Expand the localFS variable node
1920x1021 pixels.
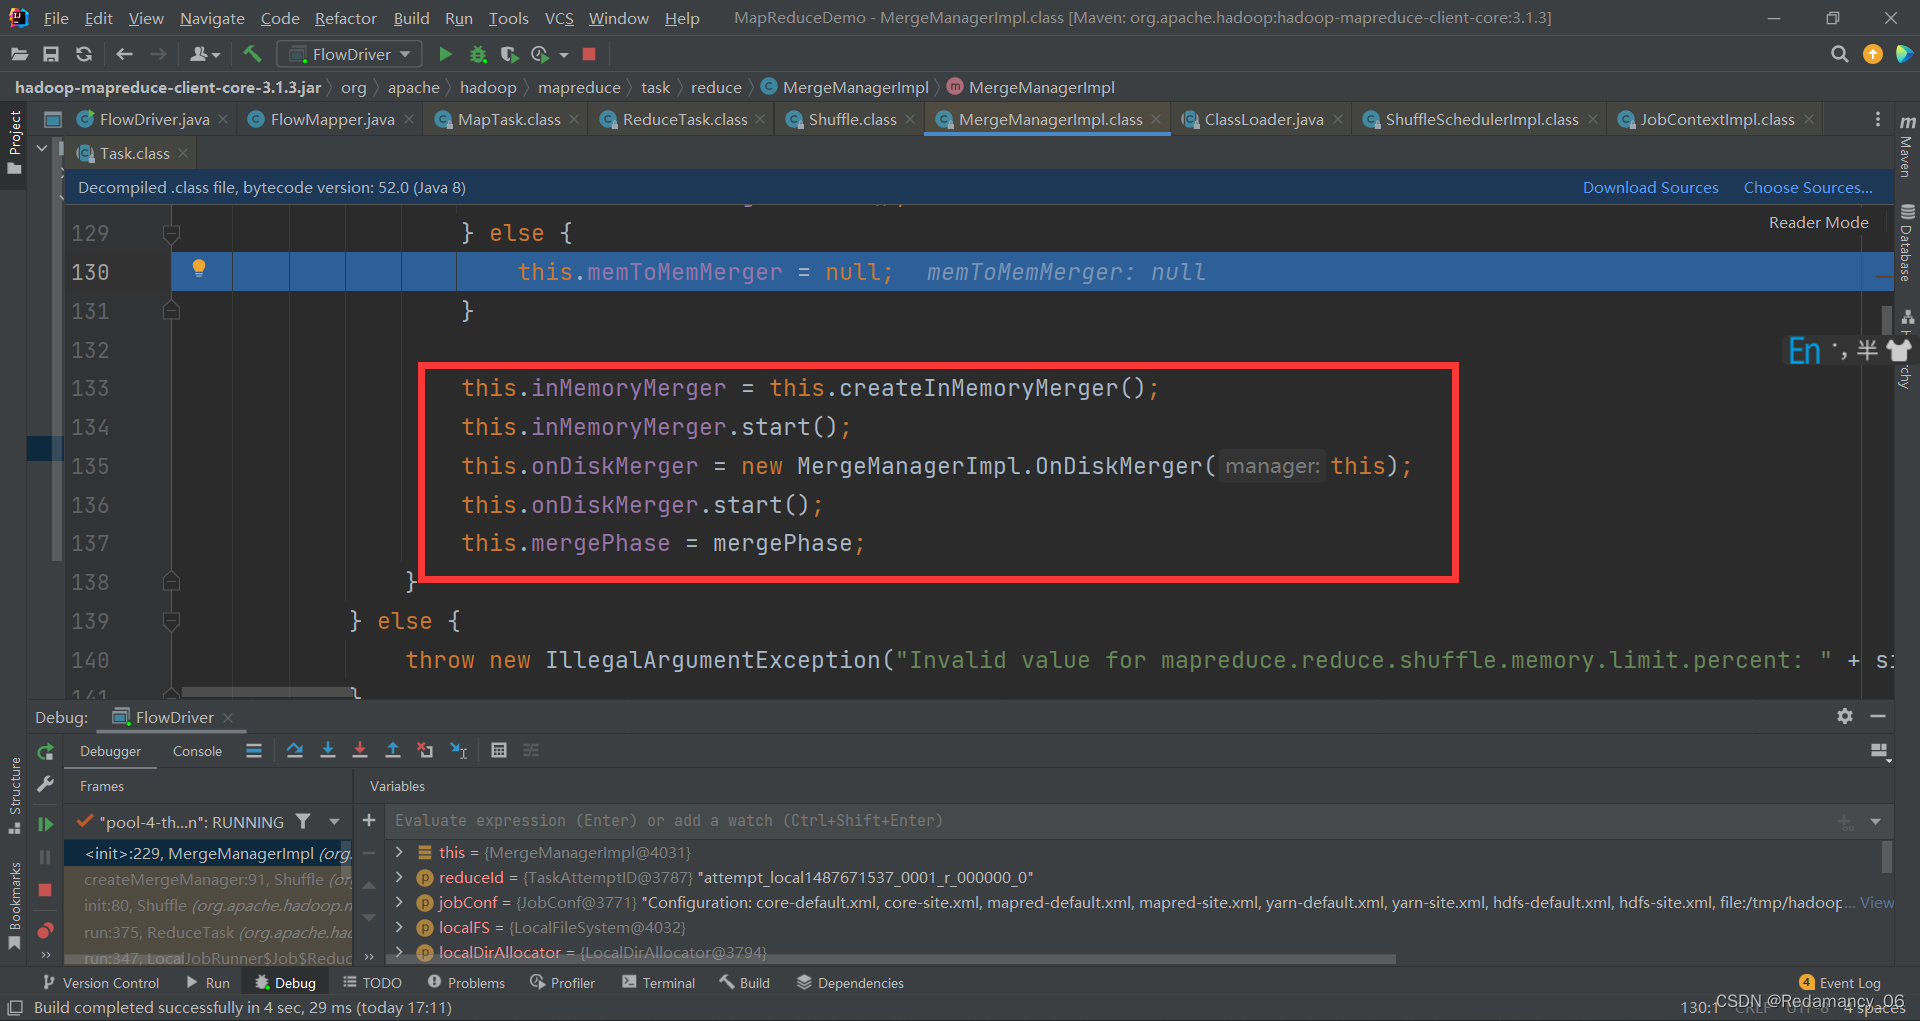(x=399, y=927)
